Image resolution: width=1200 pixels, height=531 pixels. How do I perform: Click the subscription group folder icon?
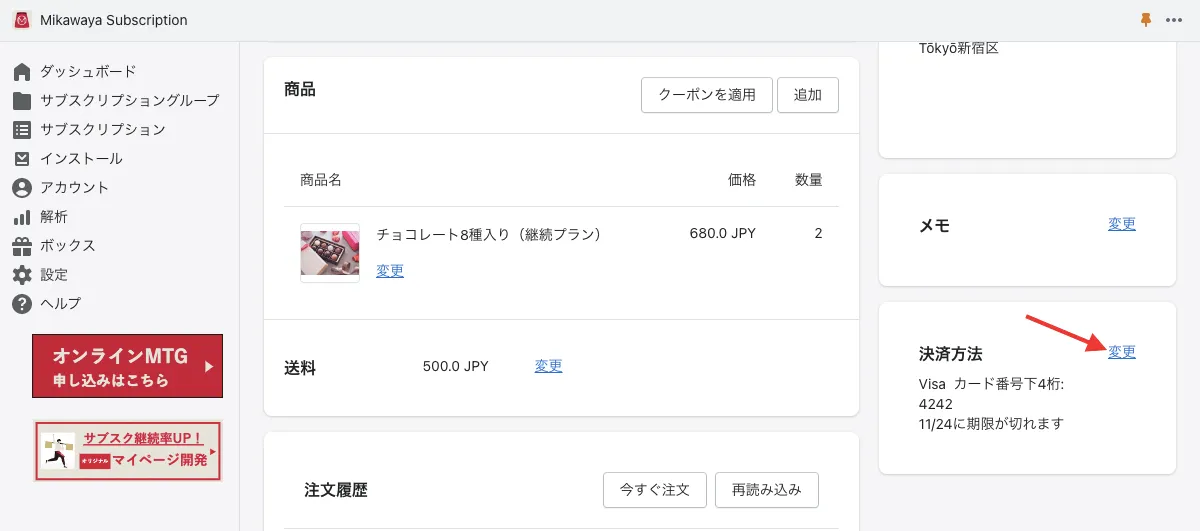(22, 101)
